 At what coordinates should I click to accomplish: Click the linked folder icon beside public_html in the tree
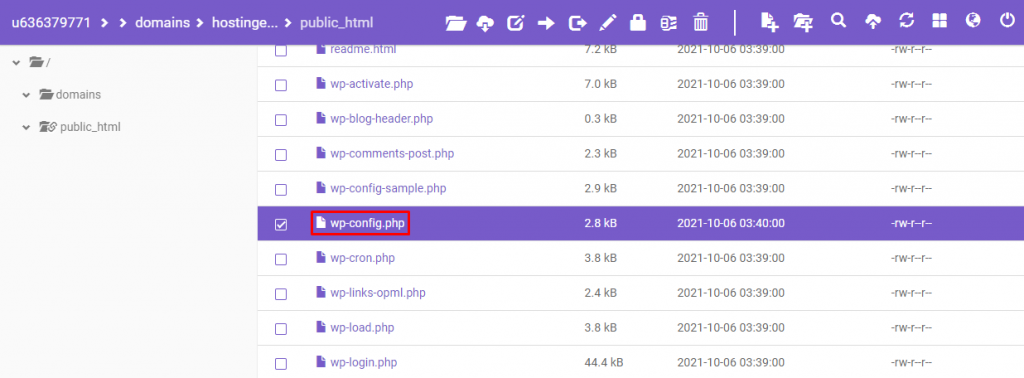(x=48, y=127)
